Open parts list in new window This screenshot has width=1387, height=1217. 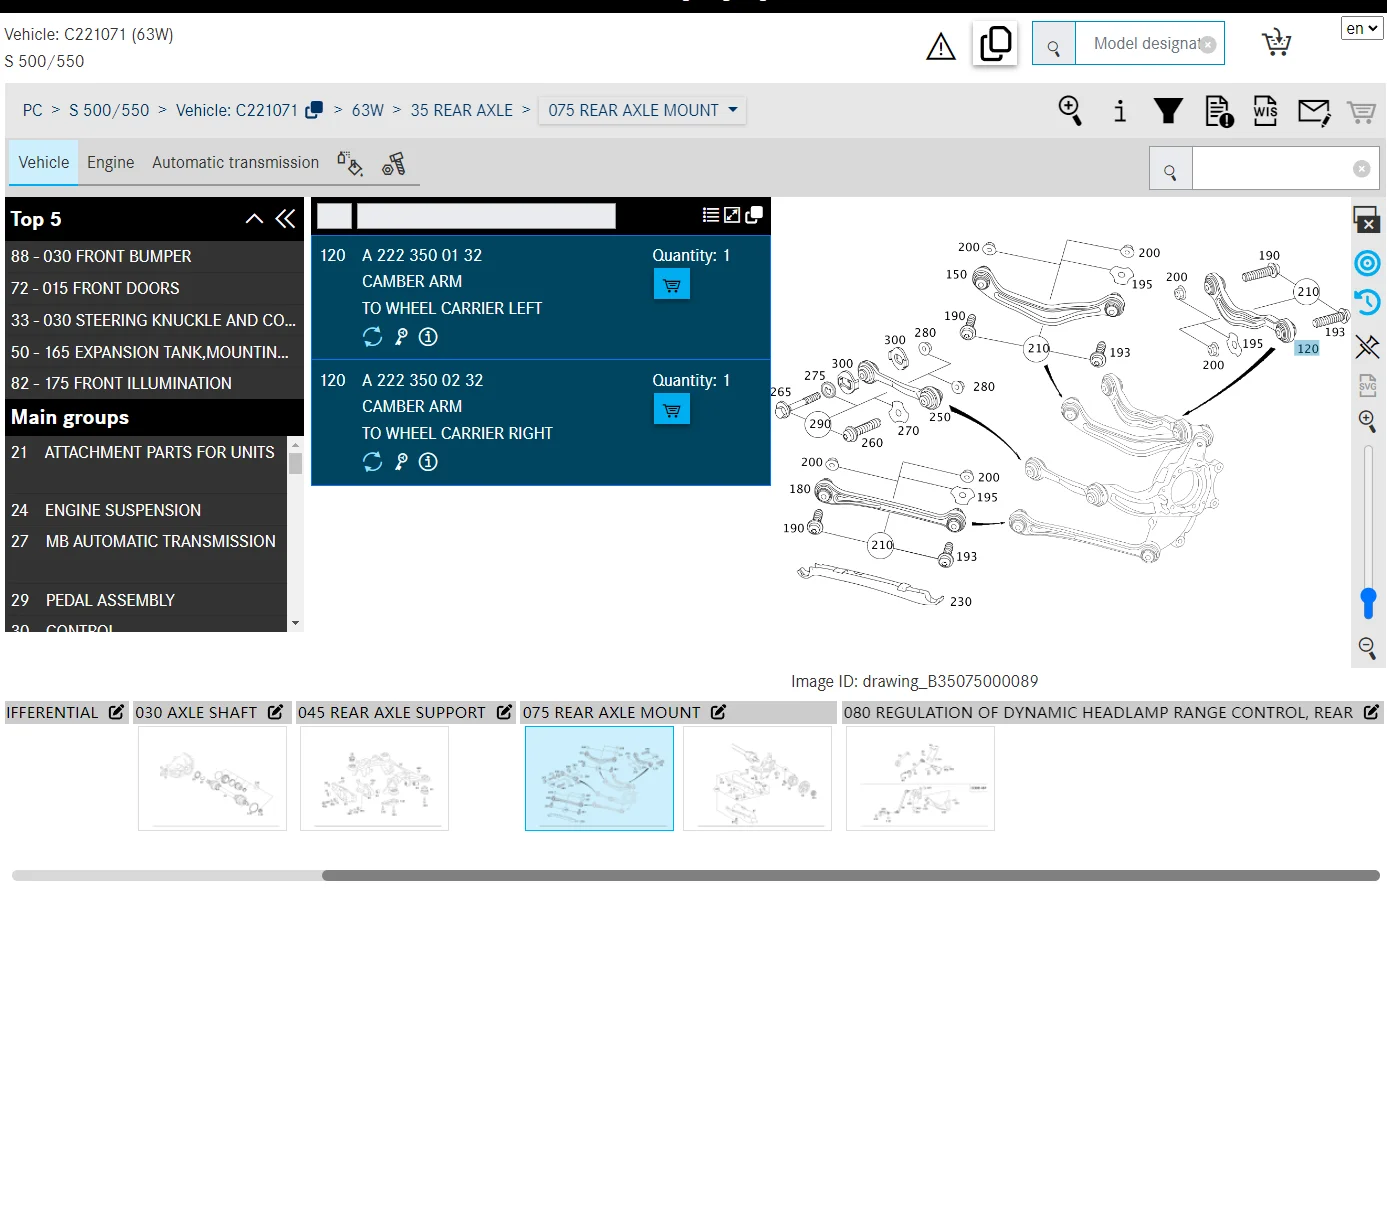[x=754, y=215]
